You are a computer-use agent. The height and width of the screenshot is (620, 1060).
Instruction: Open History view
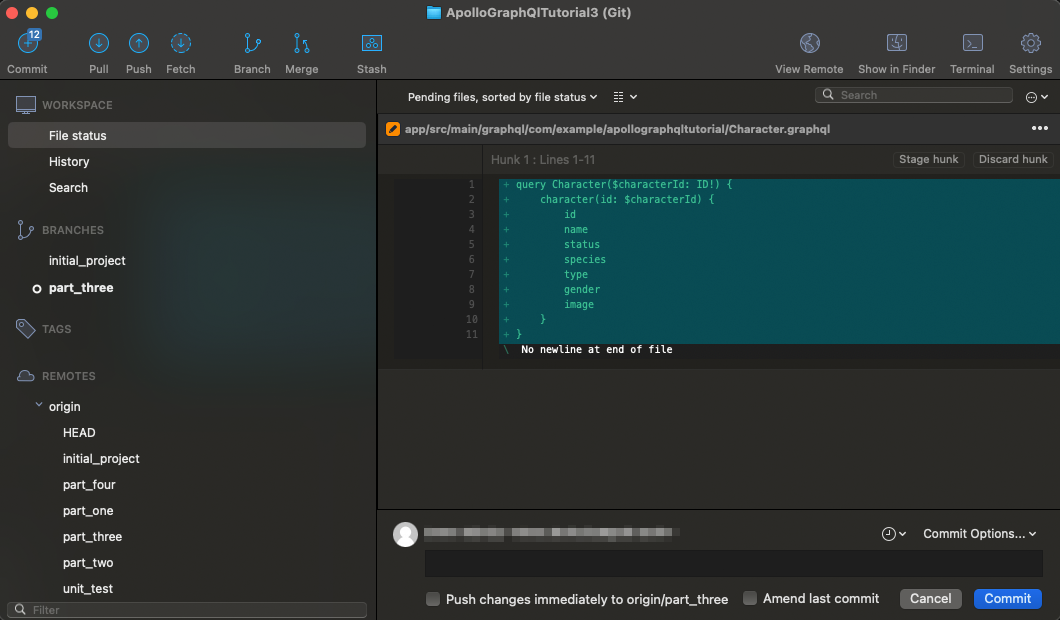69,162
